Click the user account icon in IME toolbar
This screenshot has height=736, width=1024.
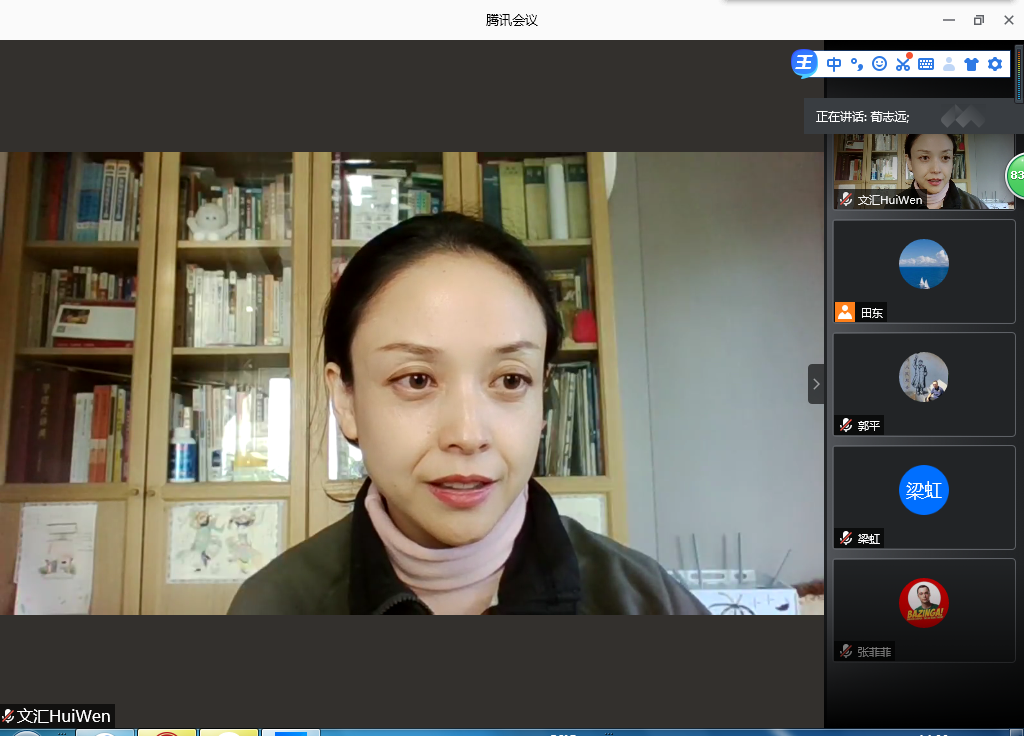(x=949, y=64)
